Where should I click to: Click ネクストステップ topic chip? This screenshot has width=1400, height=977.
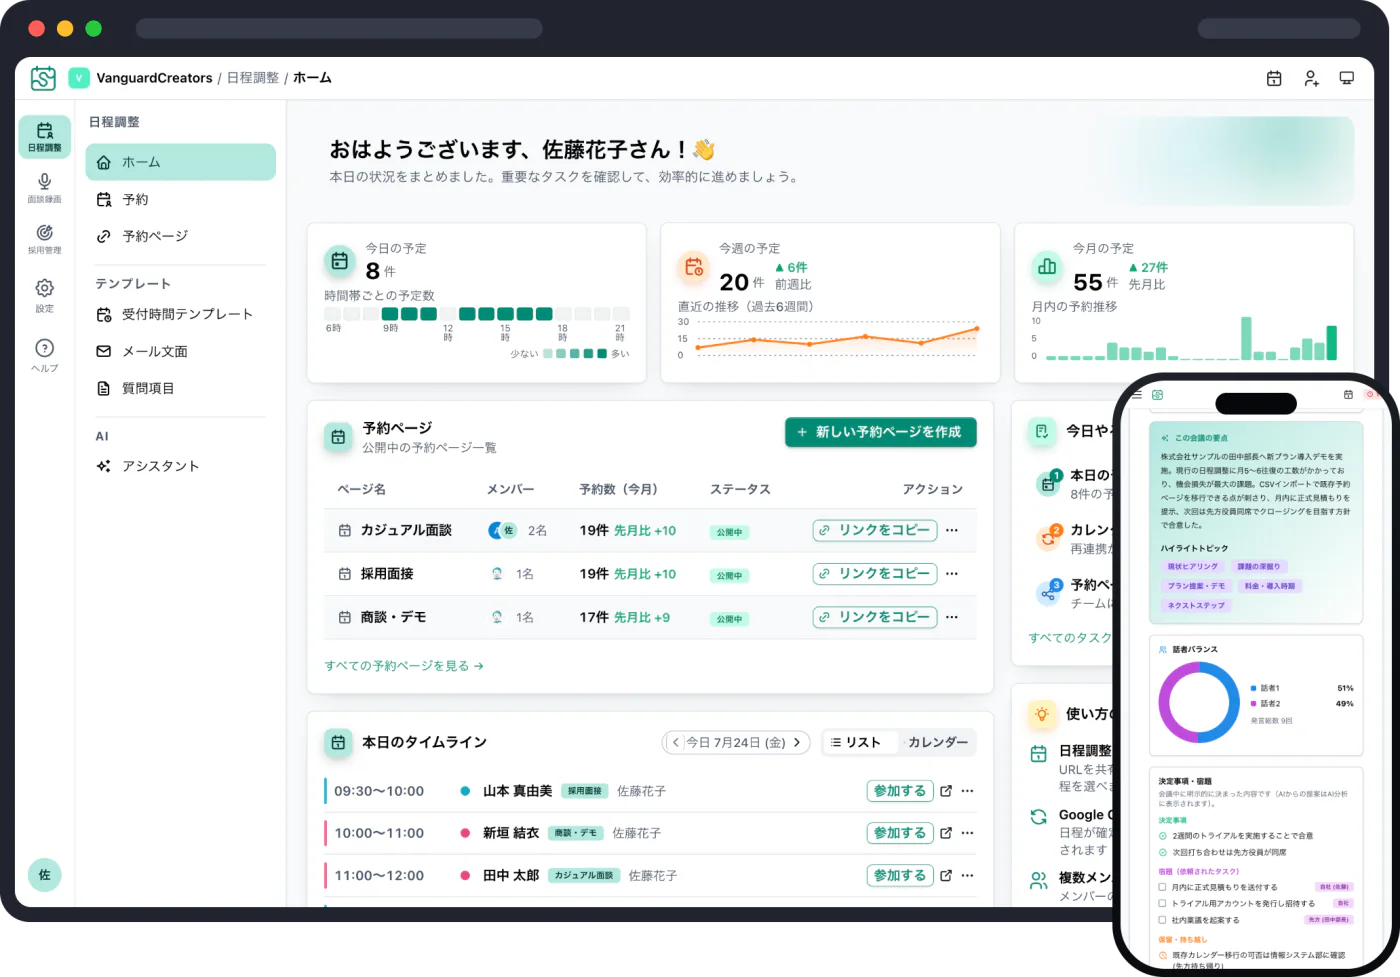1196,605
